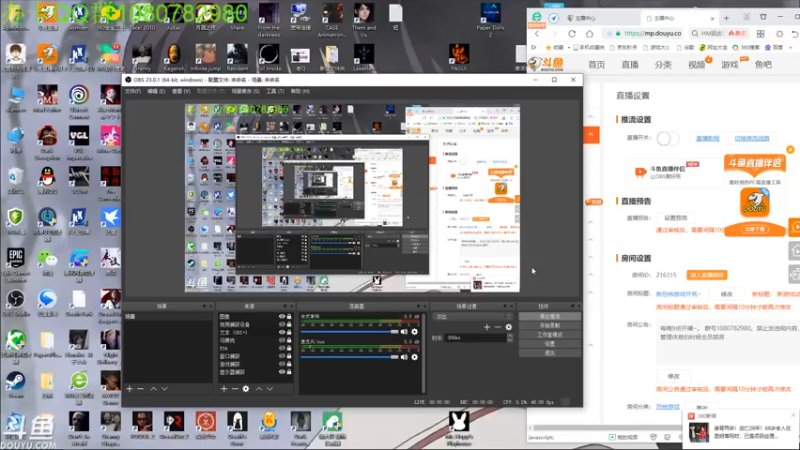Open source properties gear in Sources panel

(246, 389)
